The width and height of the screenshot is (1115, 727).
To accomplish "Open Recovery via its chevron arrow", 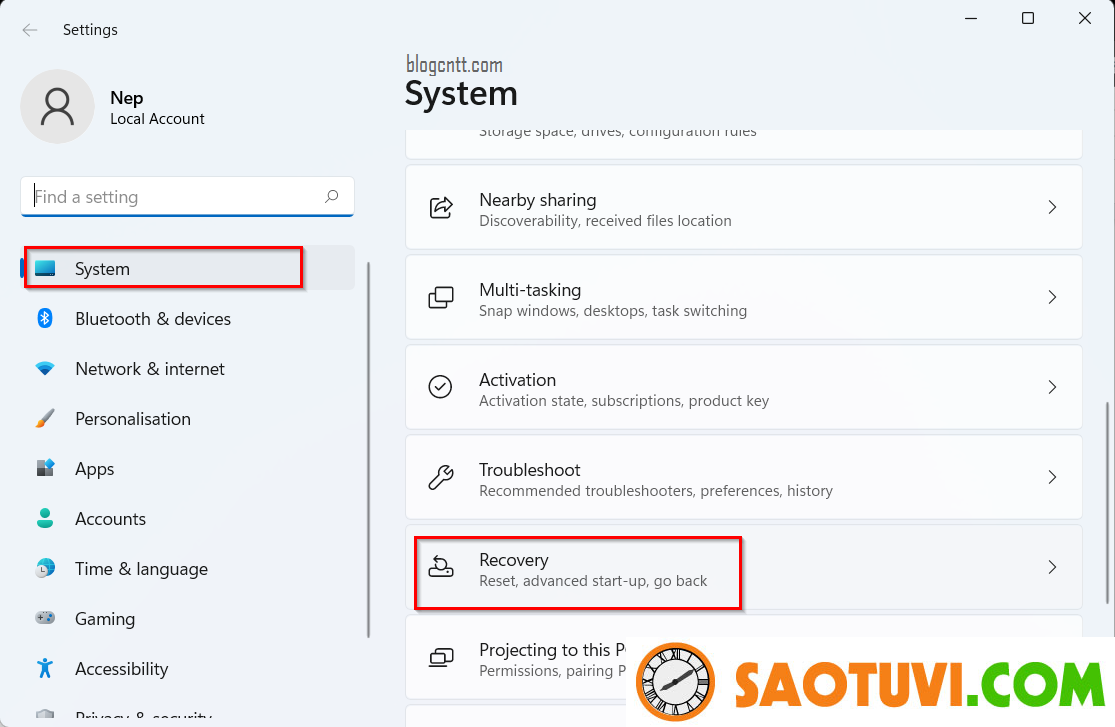I will click(x=1052, y=567).
